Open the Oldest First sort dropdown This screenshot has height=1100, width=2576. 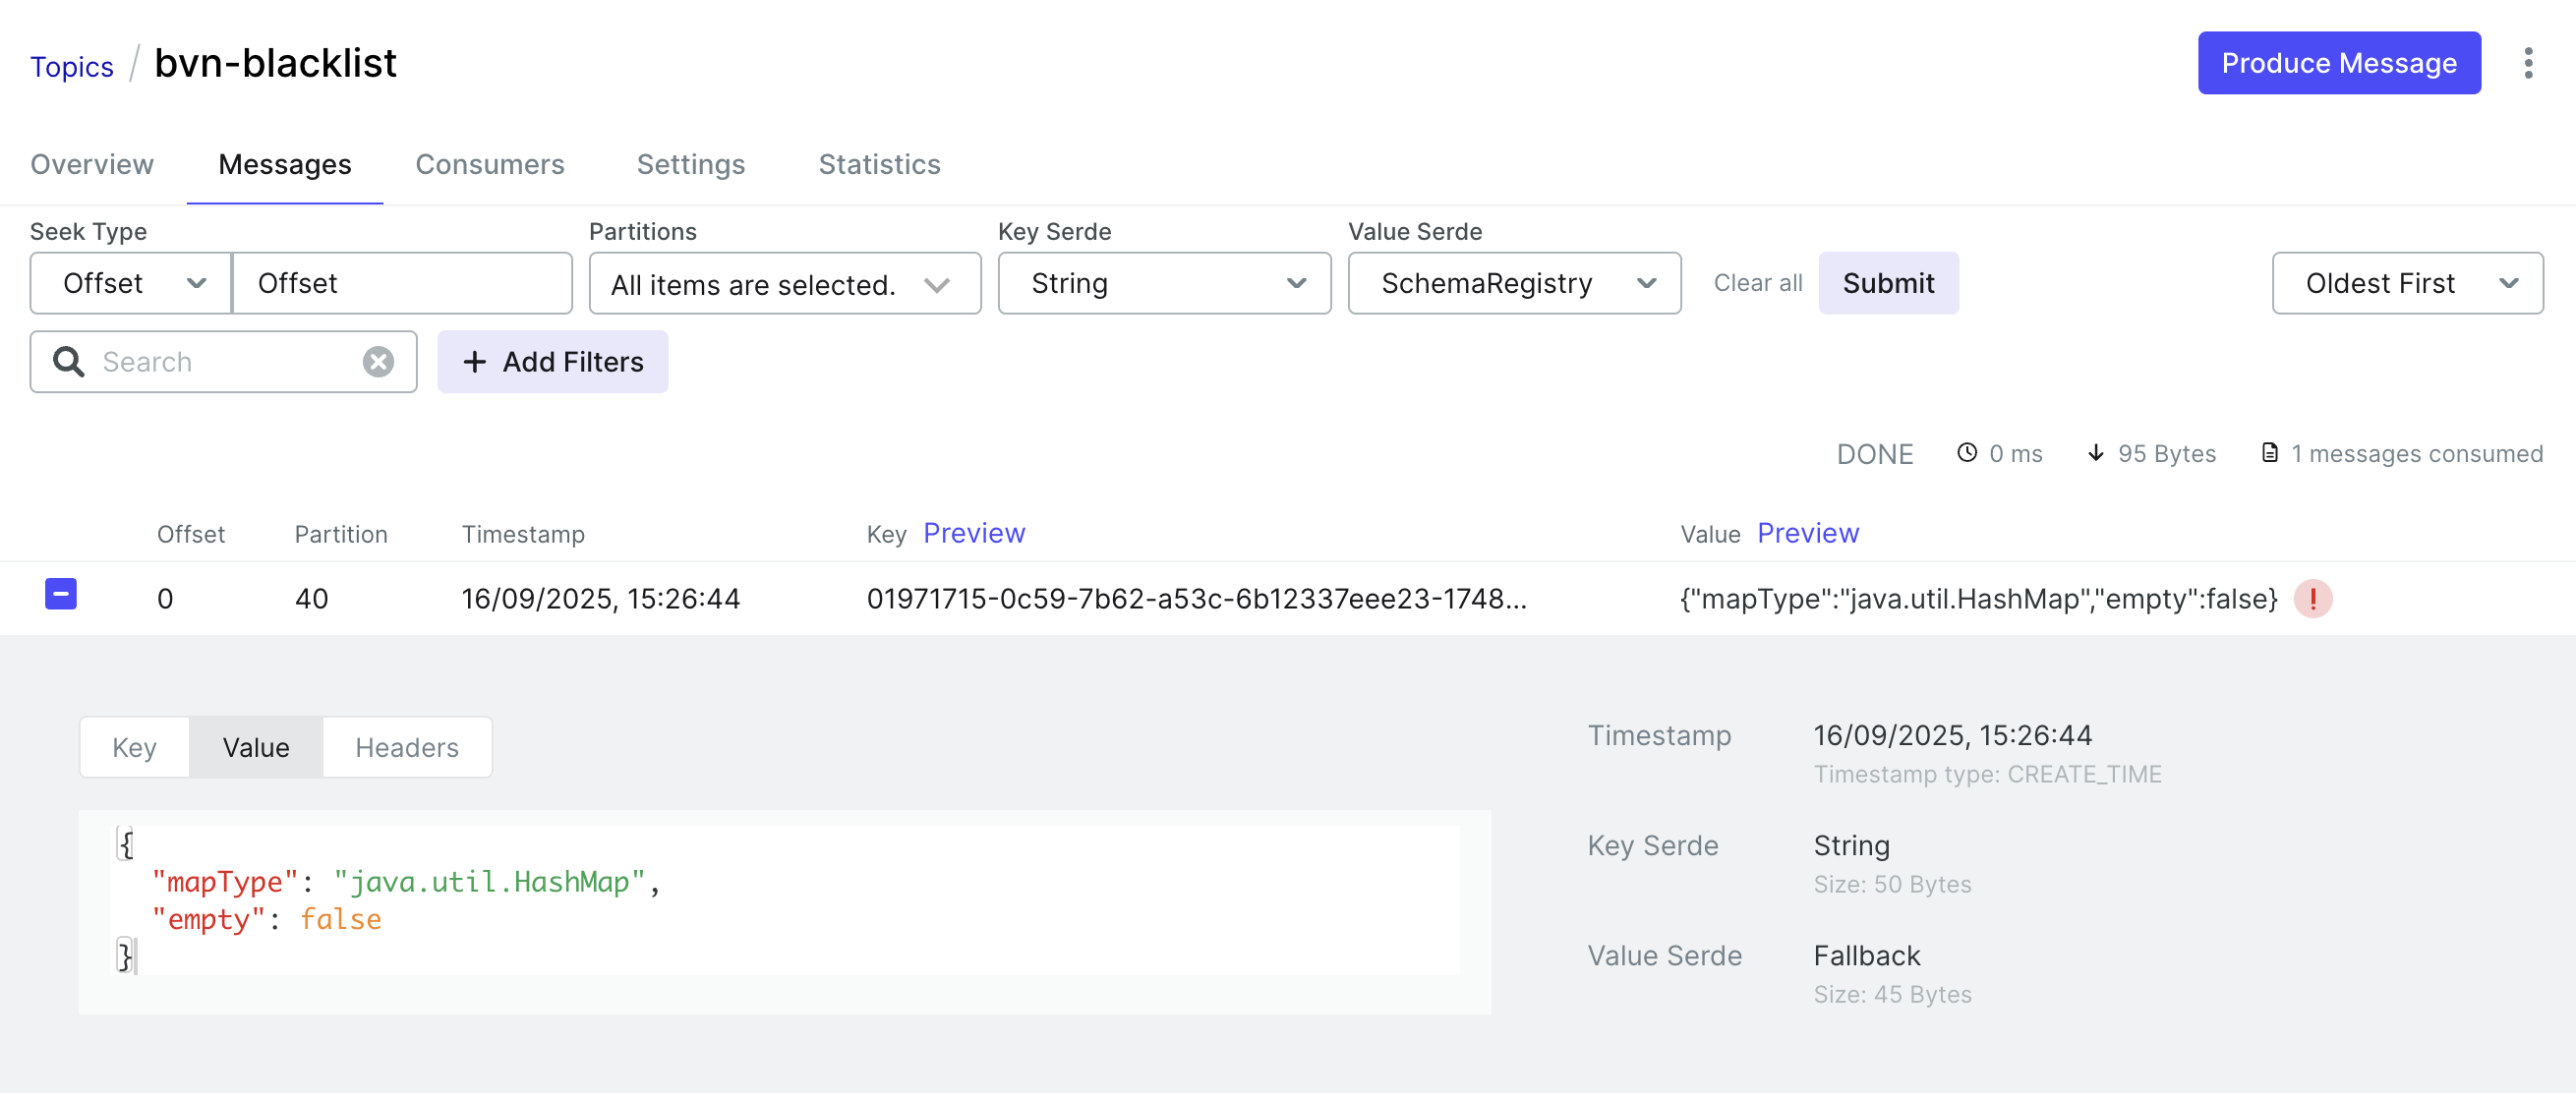coord(2406,283)
